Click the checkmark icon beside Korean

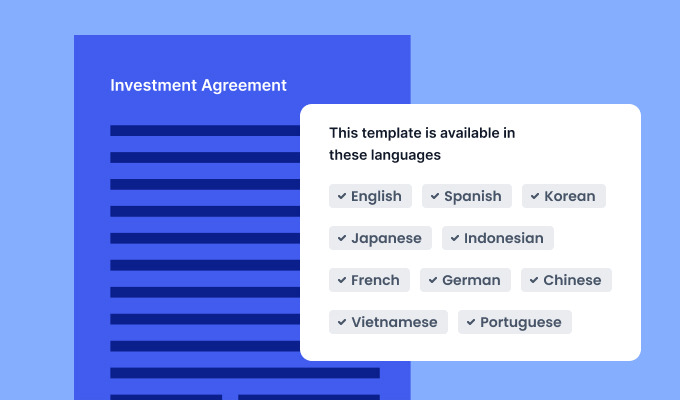coord(535,196)
